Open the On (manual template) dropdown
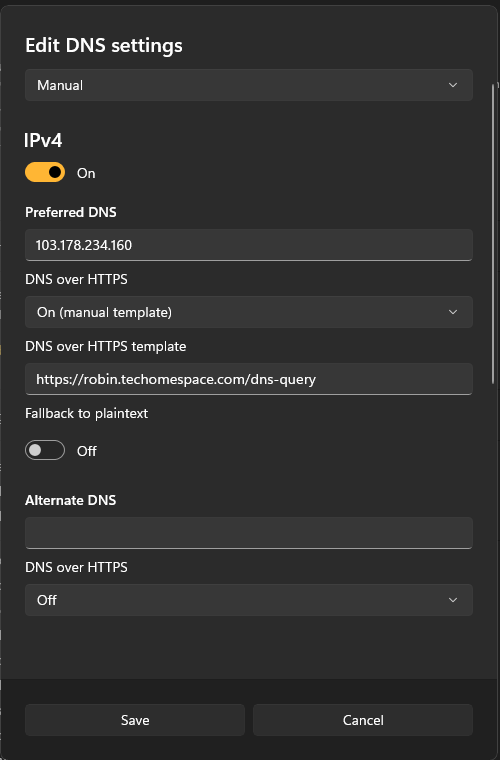This screenshot has width=500, height=760. (x=249, y=312)
